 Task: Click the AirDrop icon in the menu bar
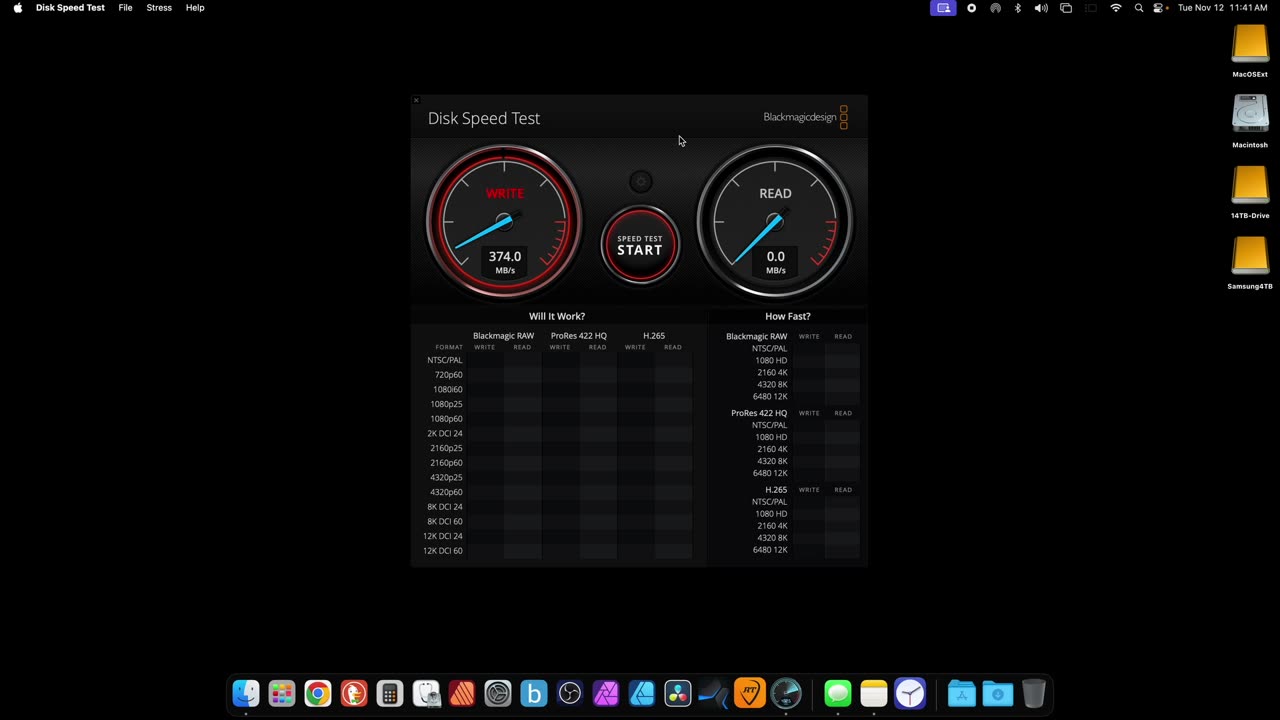[x=995, y=7]
